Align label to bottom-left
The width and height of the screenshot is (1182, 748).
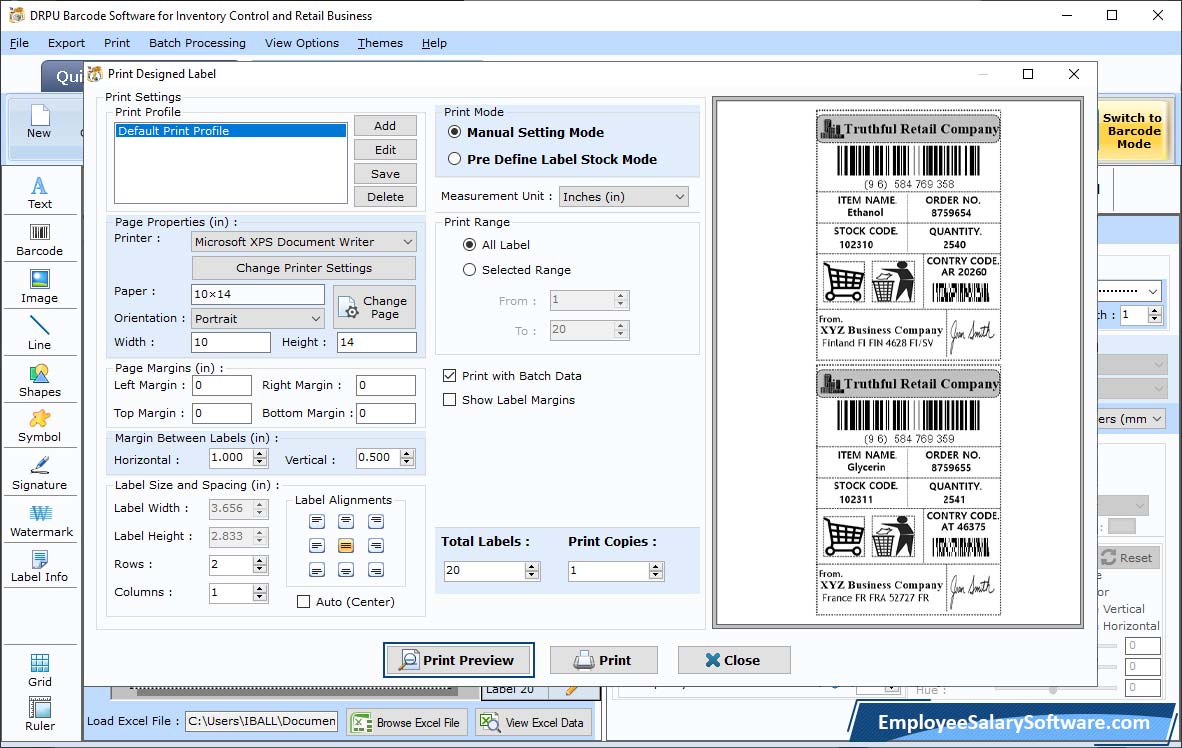tap(317, 570)
